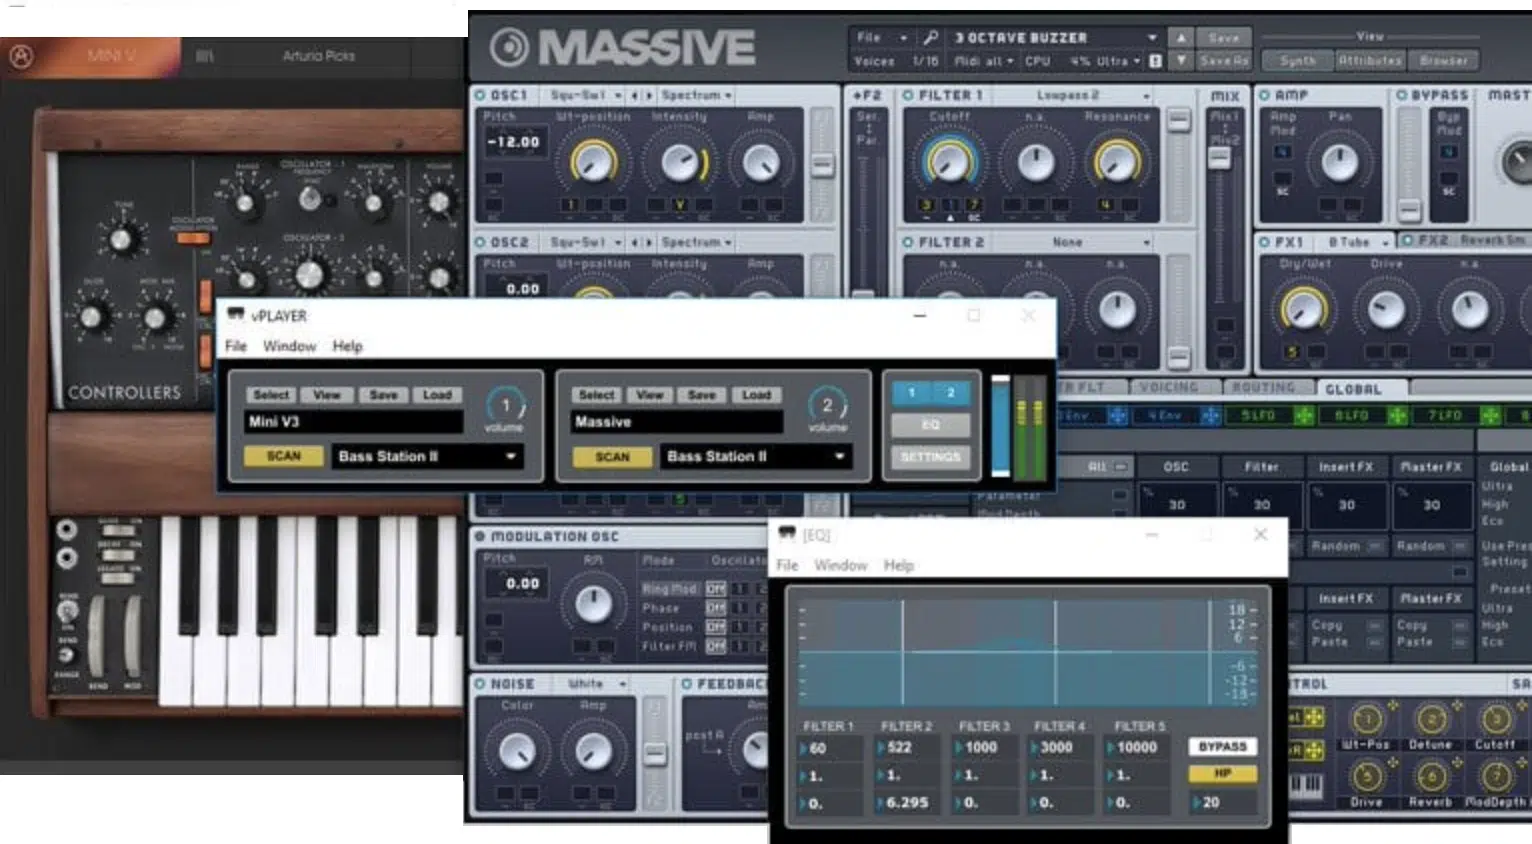This screenshot has width=1532, height=844.
Task: Open File menu in vPlayer window
Action: pos(236,346)
